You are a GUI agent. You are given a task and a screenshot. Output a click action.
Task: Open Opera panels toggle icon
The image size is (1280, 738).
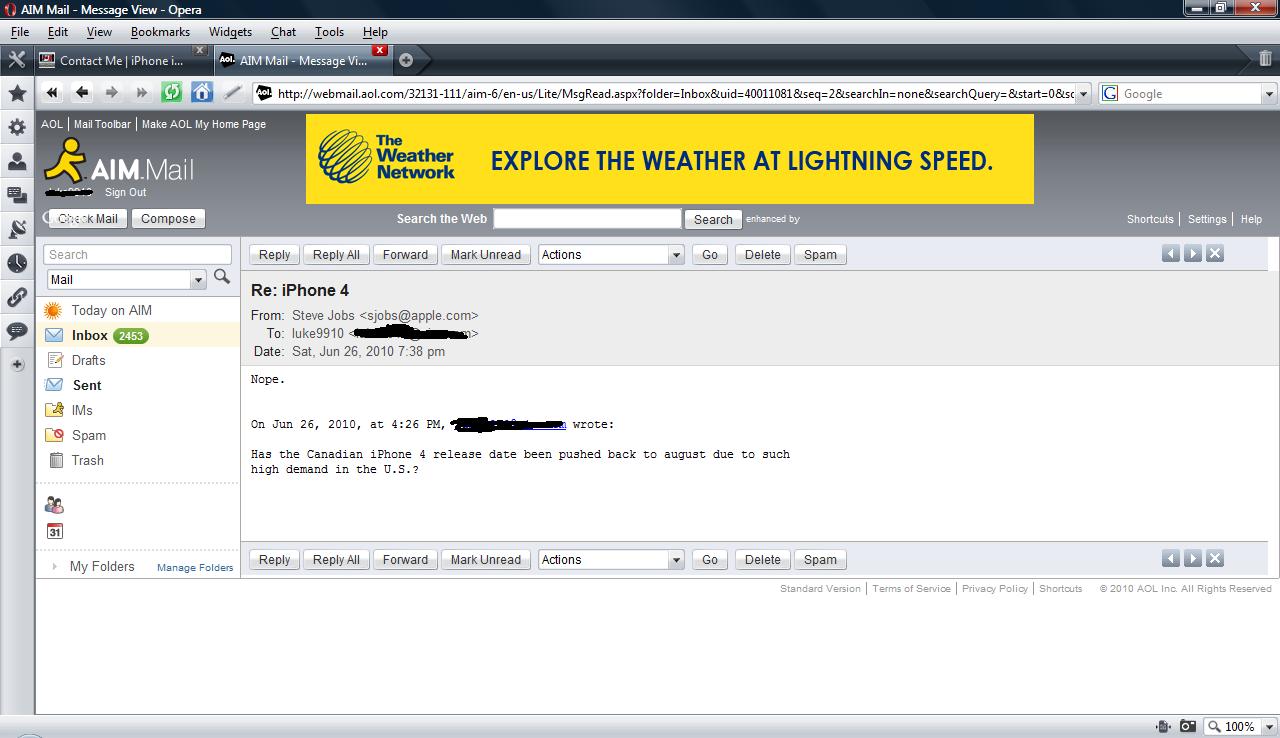coord(17,60)
